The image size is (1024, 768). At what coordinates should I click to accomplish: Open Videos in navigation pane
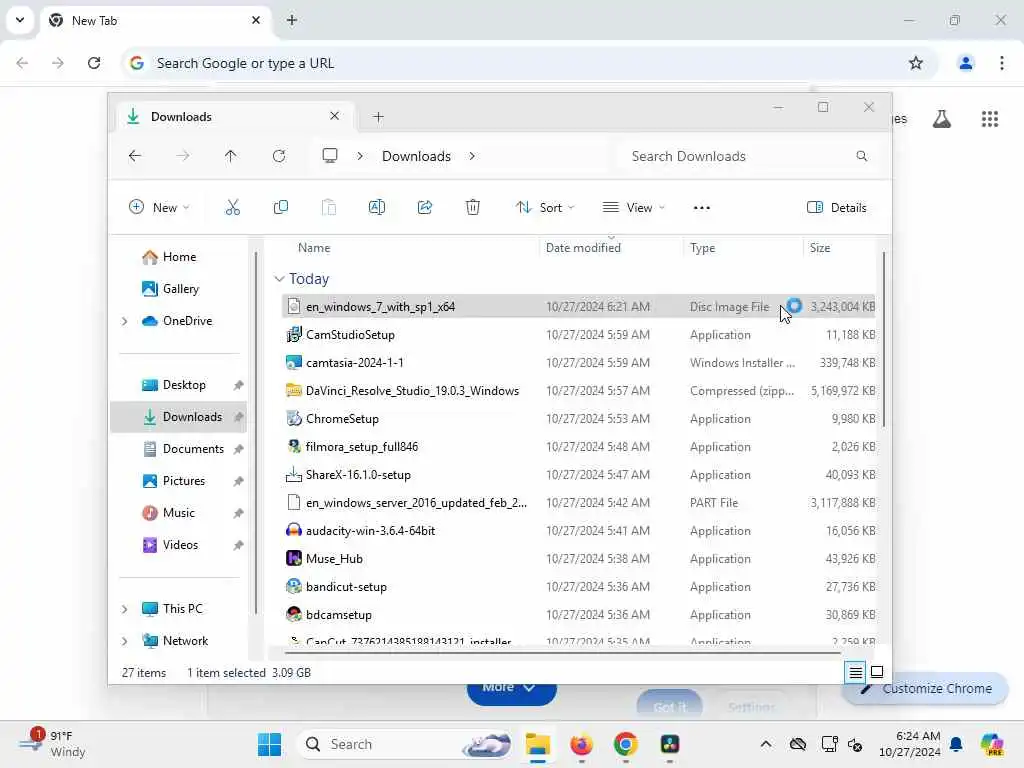click(170, 545)
